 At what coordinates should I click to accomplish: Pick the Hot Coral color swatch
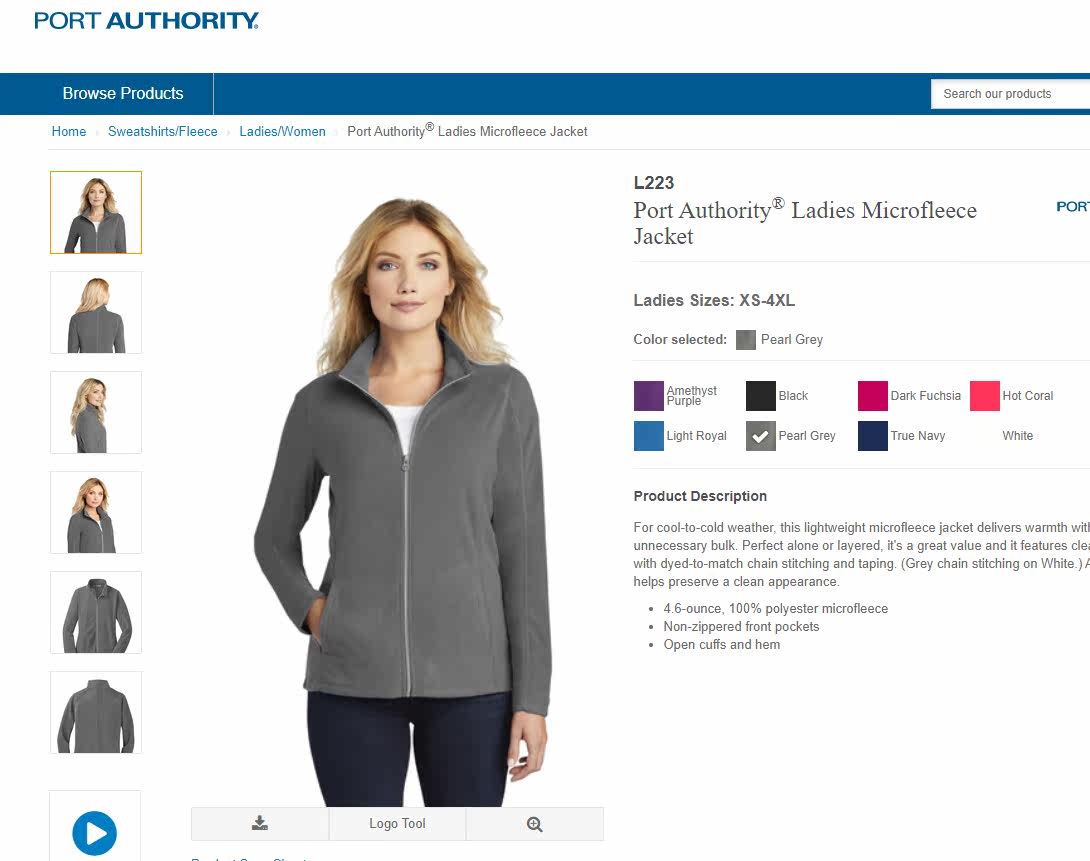pos(984,396)
